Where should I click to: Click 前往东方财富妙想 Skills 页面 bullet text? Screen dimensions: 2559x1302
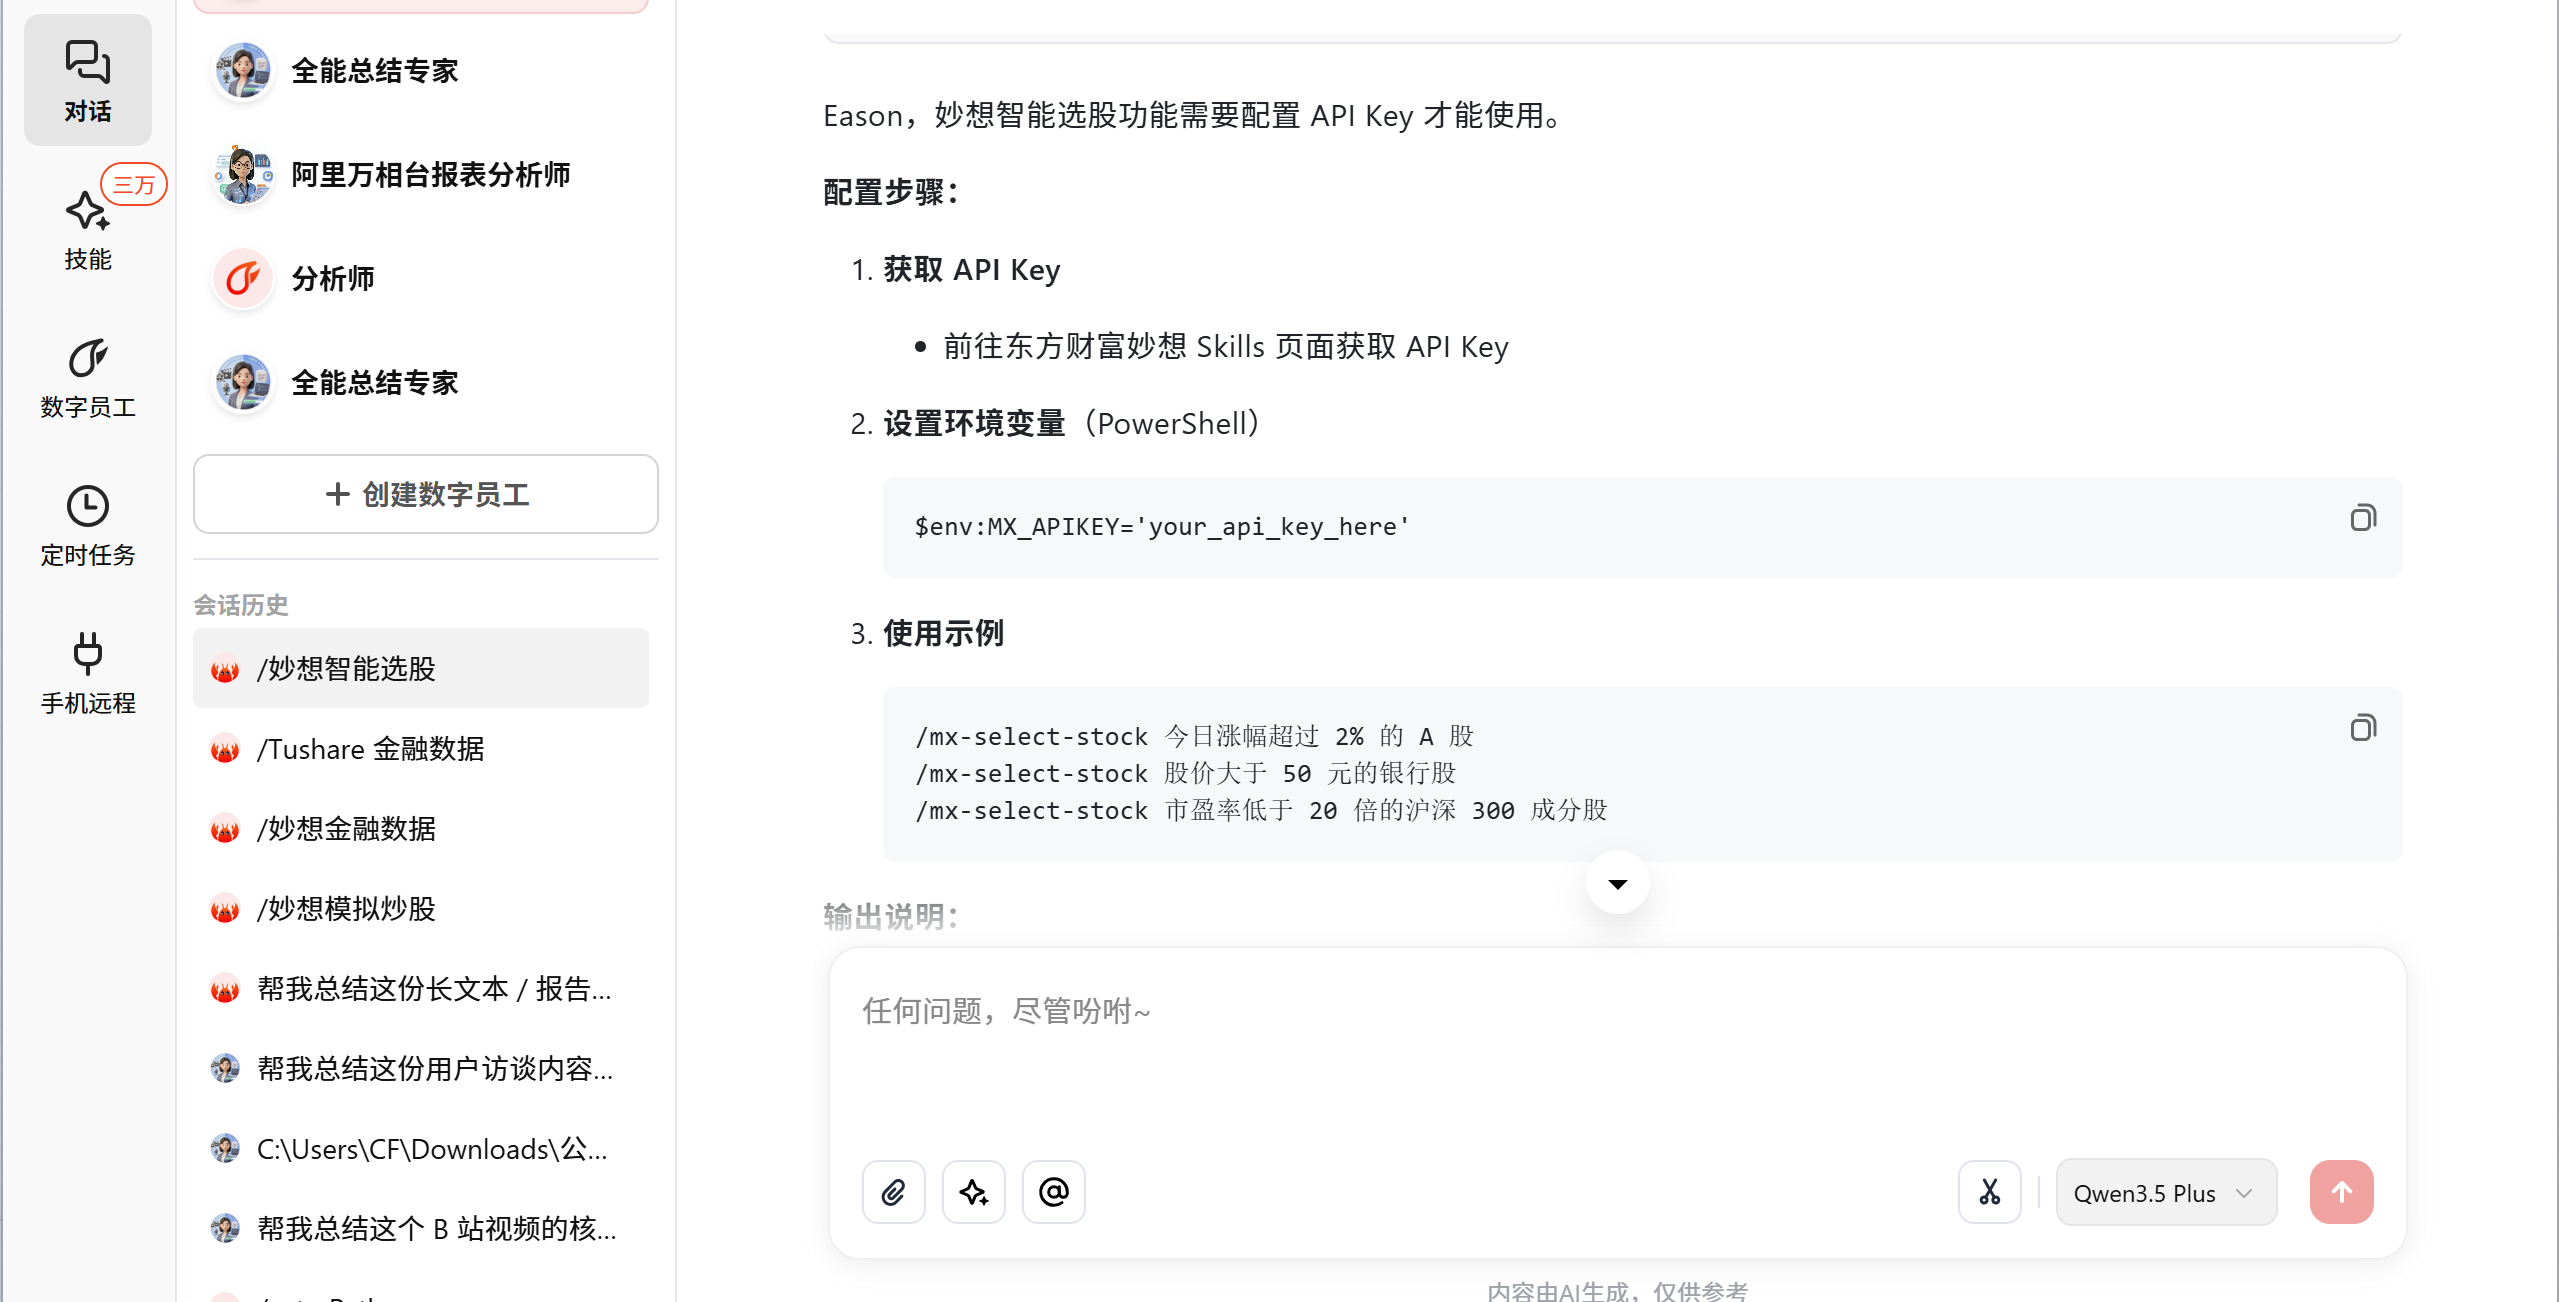pyautogui.click(x=1226, y=346)
